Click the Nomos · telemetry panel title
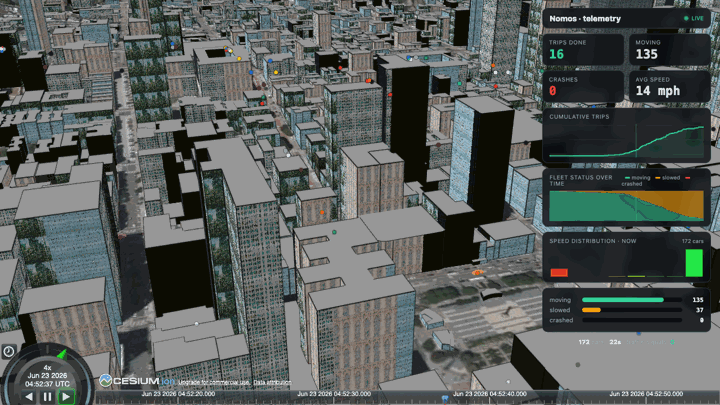Image resolution: width=720 pixels, height=405 pixels. click(x=585, y=19)
